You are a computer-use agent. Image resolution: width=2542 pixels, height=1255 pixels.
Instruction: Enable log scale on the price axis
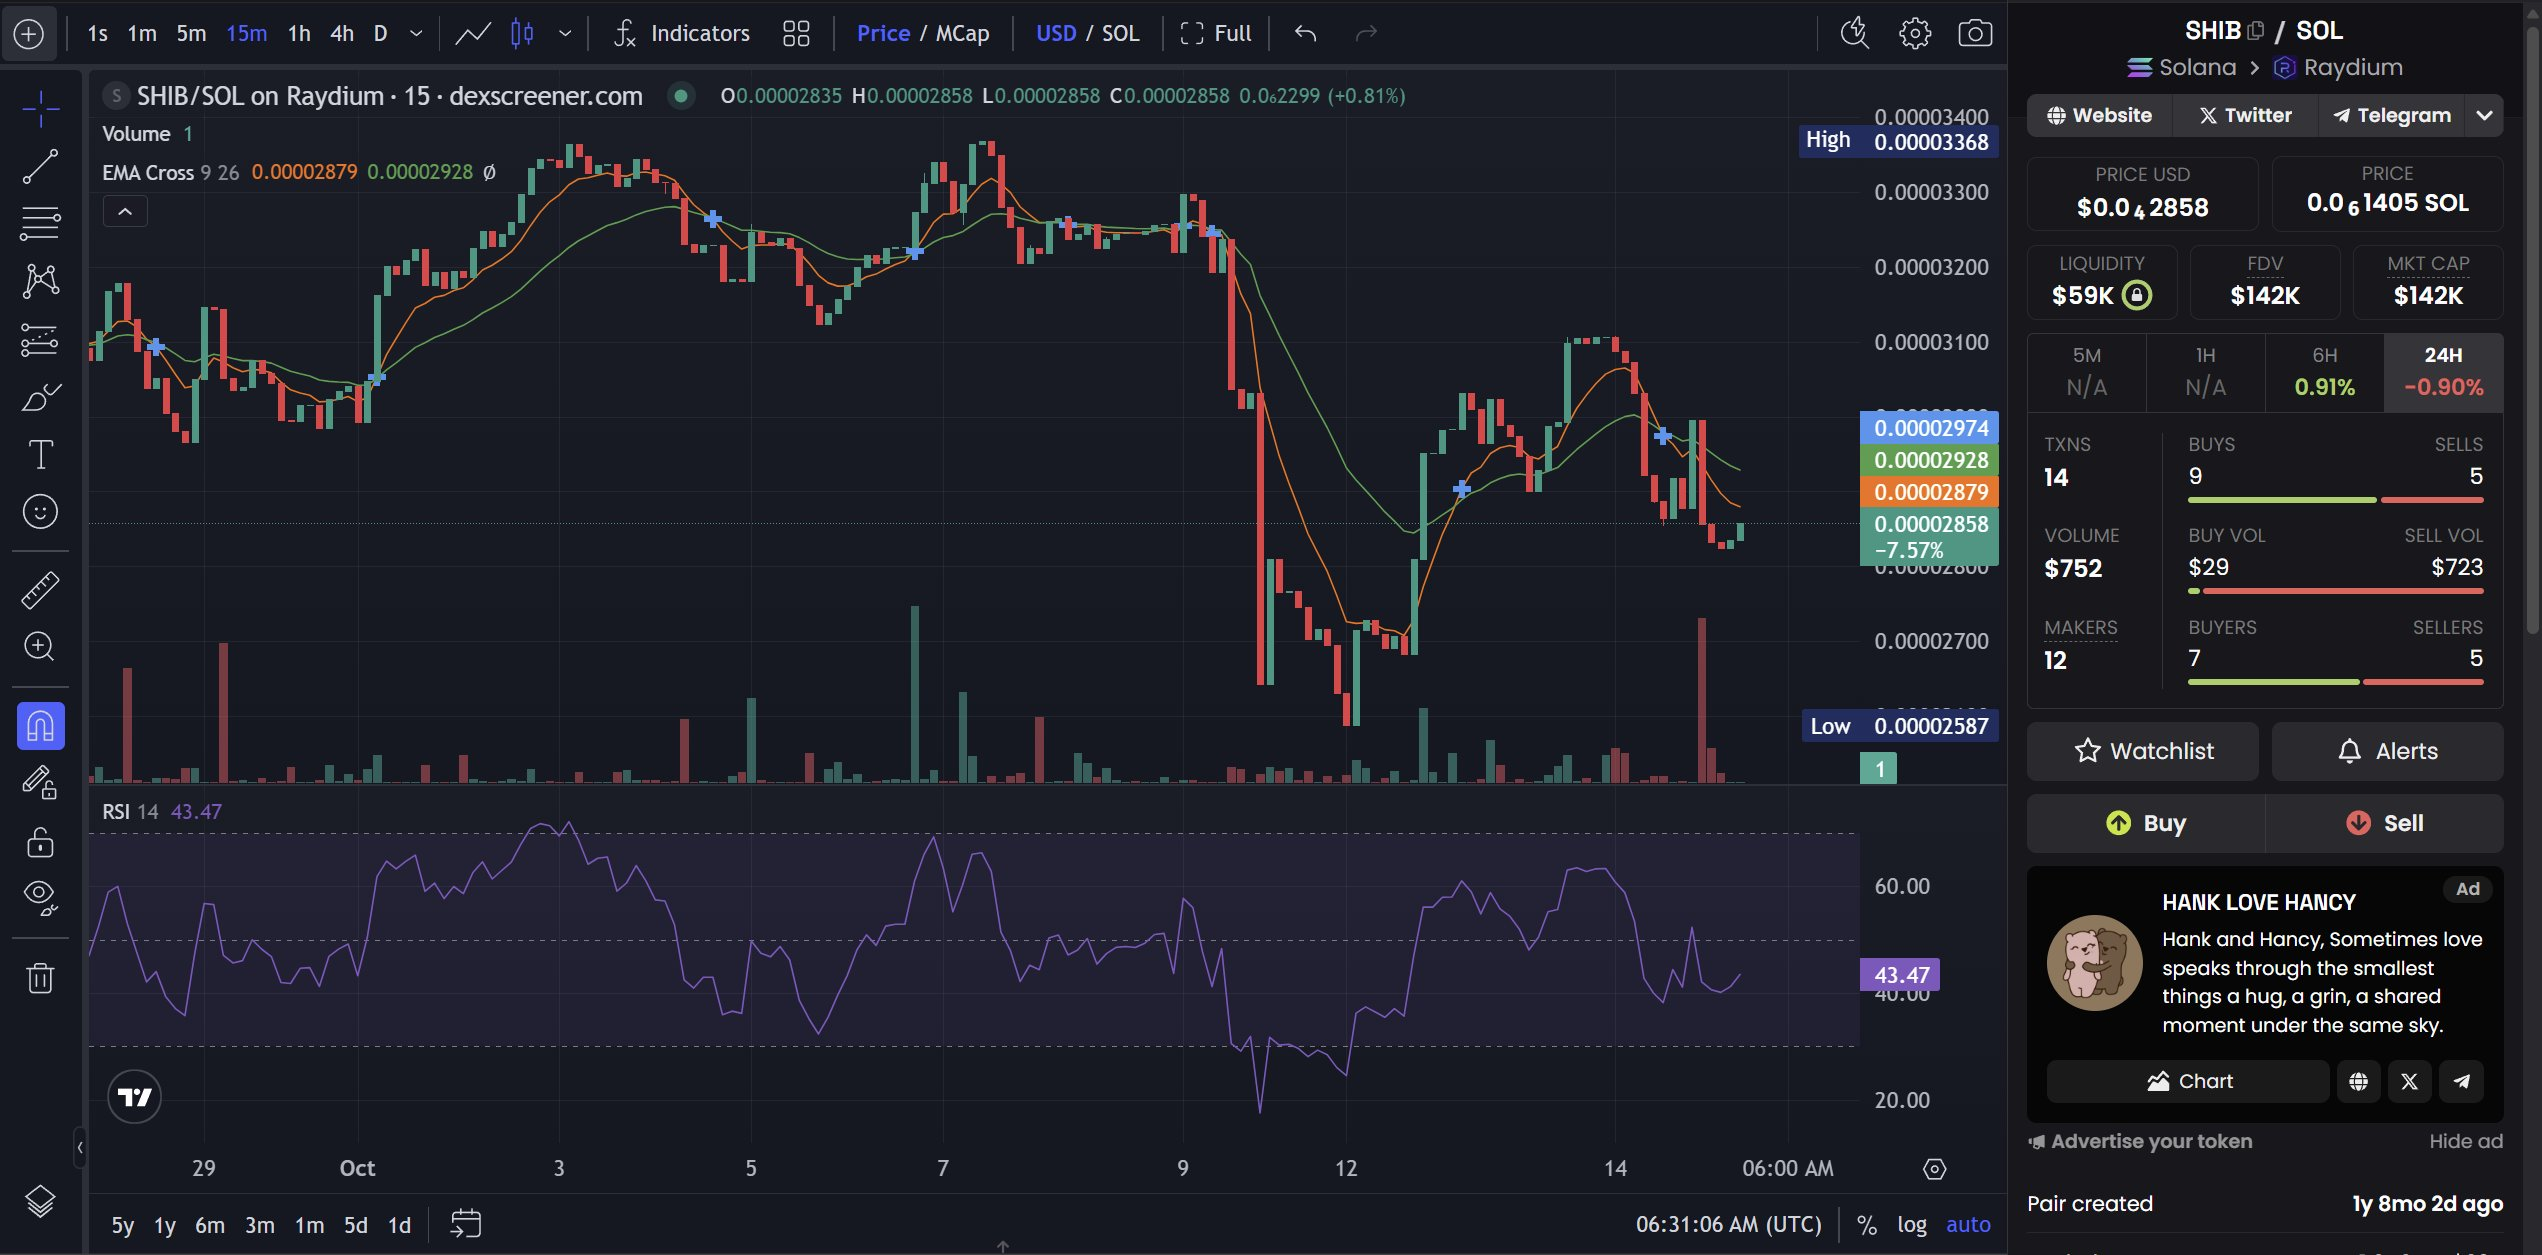[1911, 1224]
